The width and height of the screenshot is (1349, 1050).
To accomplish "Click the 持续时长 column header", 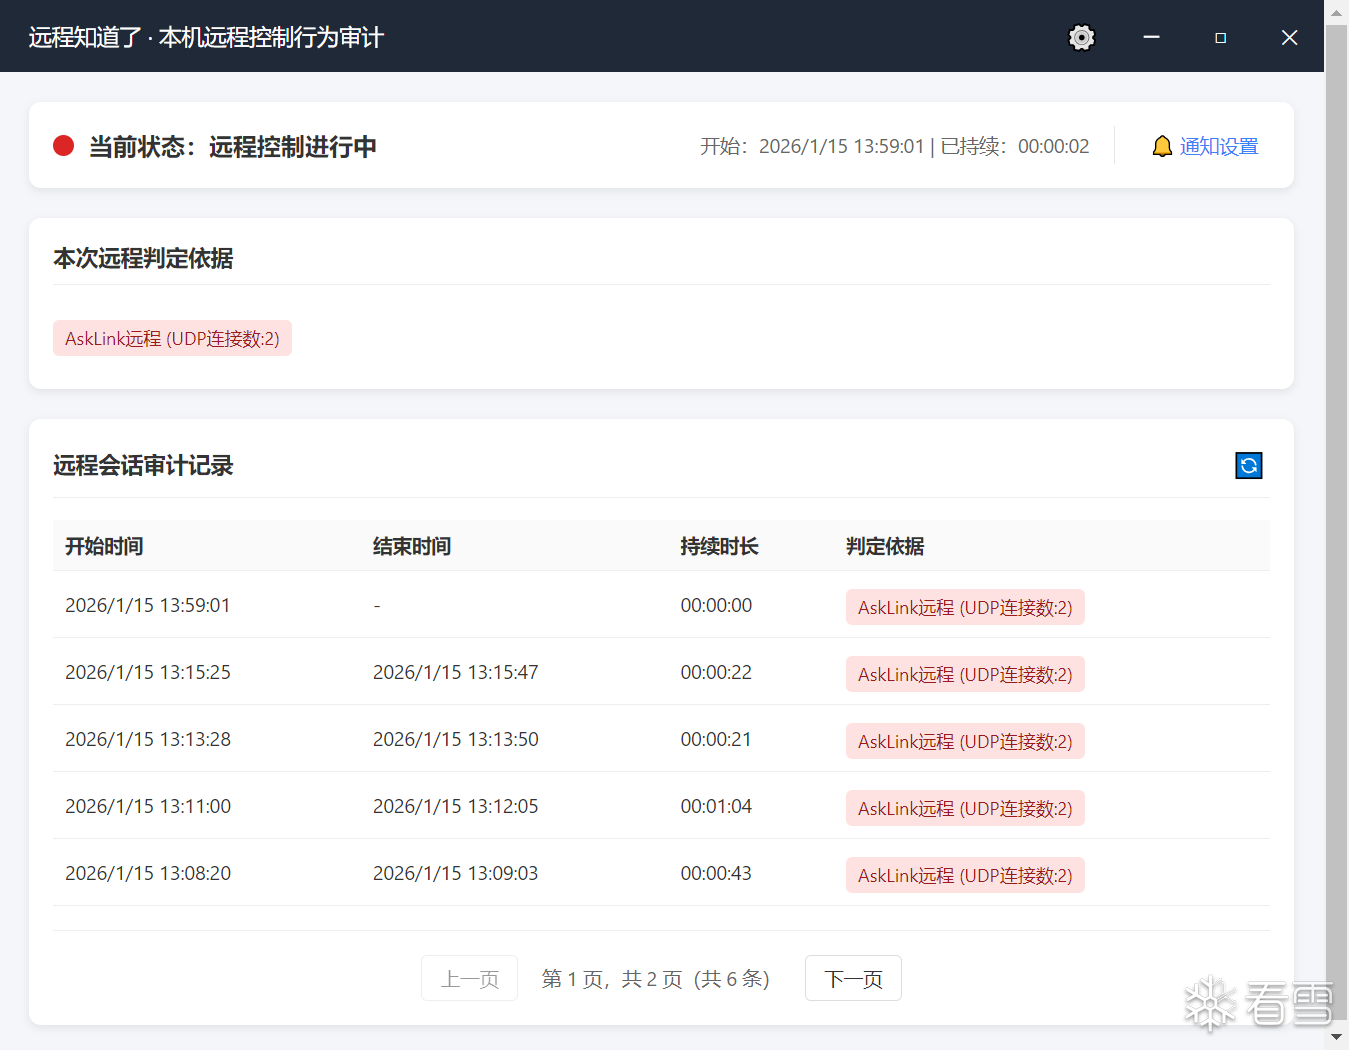I will [x=719, y=546].
